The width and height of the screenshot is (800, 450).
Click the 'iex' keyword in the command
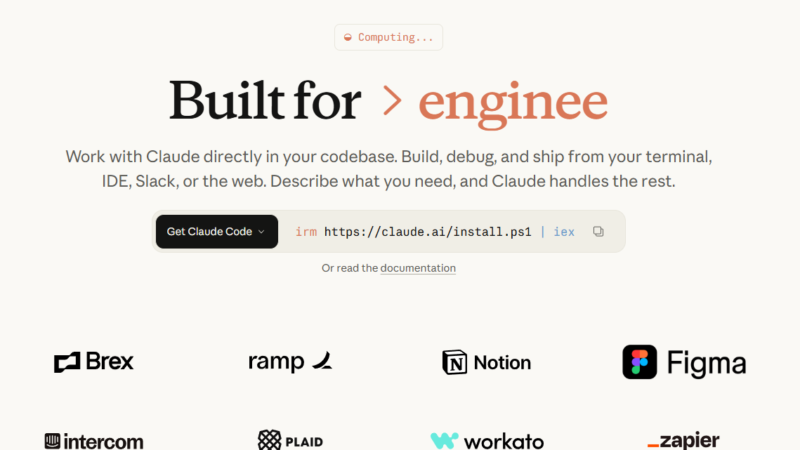pos(564,232)
